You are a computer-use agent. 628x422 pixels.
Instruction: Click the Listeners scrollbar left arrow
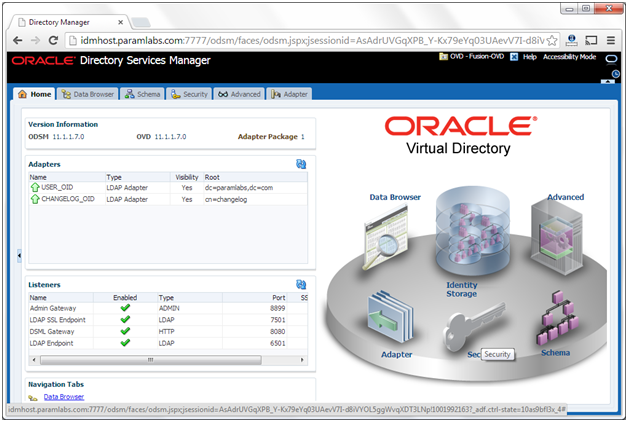(34, 360)
